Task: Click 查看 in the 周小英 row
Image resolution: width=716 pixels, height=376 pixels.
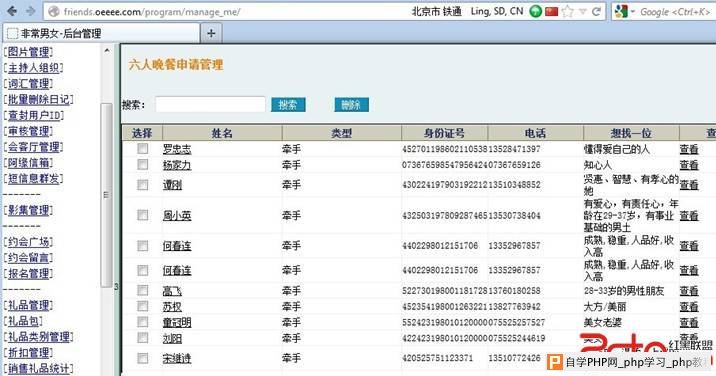Action: coord(689,215)
